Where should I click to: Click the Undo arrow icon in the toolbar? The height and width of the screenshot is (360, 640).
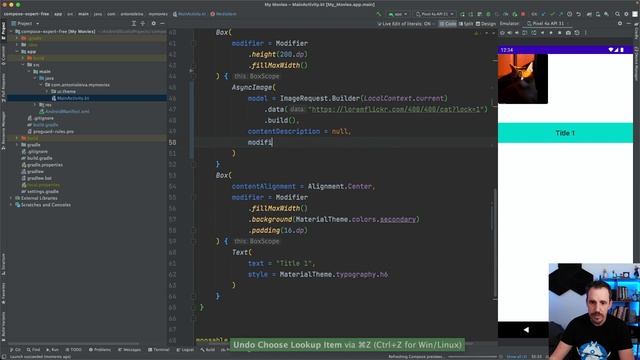pyautogui.click(x=578, y=14)
